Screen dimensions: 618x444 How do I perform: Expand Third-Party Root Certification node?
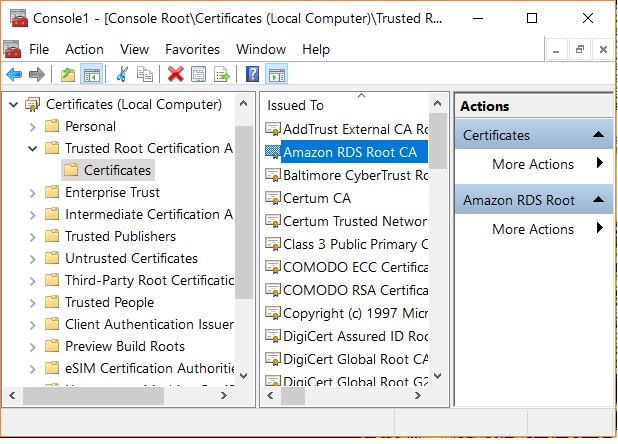pyautogui.click(x=33, y=281)
